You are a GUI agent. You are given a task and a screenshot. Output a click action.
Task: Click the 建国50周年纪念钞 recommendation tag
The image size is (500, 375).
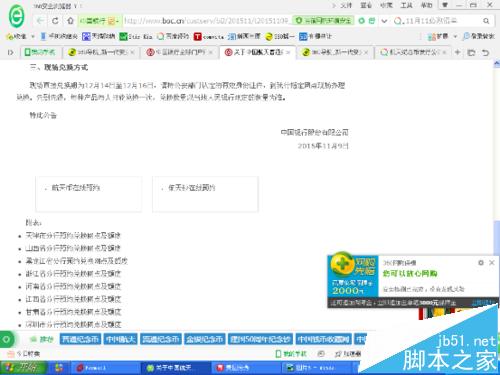260,339
